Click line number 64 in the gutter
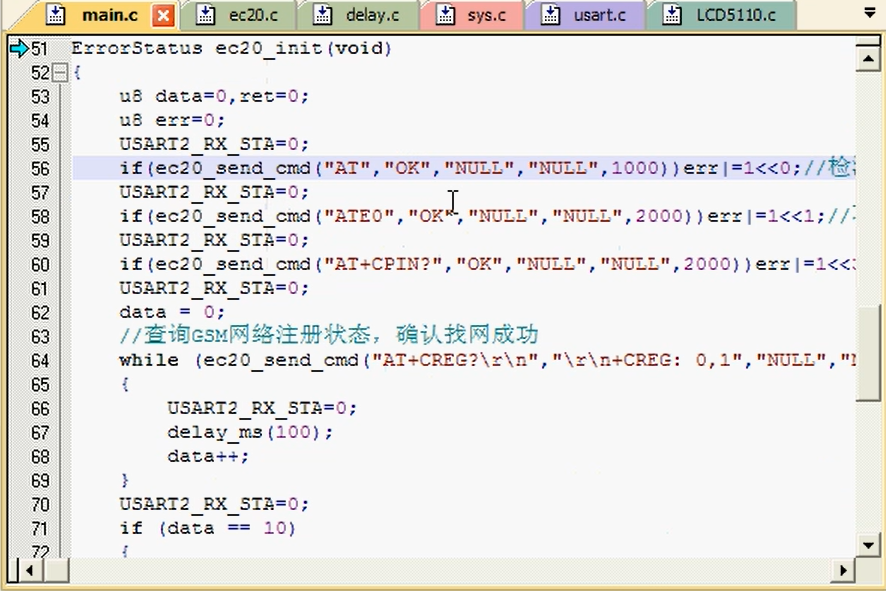Image resolution: width=886 pixels, height=591 pixels. (x=40, y=361)
